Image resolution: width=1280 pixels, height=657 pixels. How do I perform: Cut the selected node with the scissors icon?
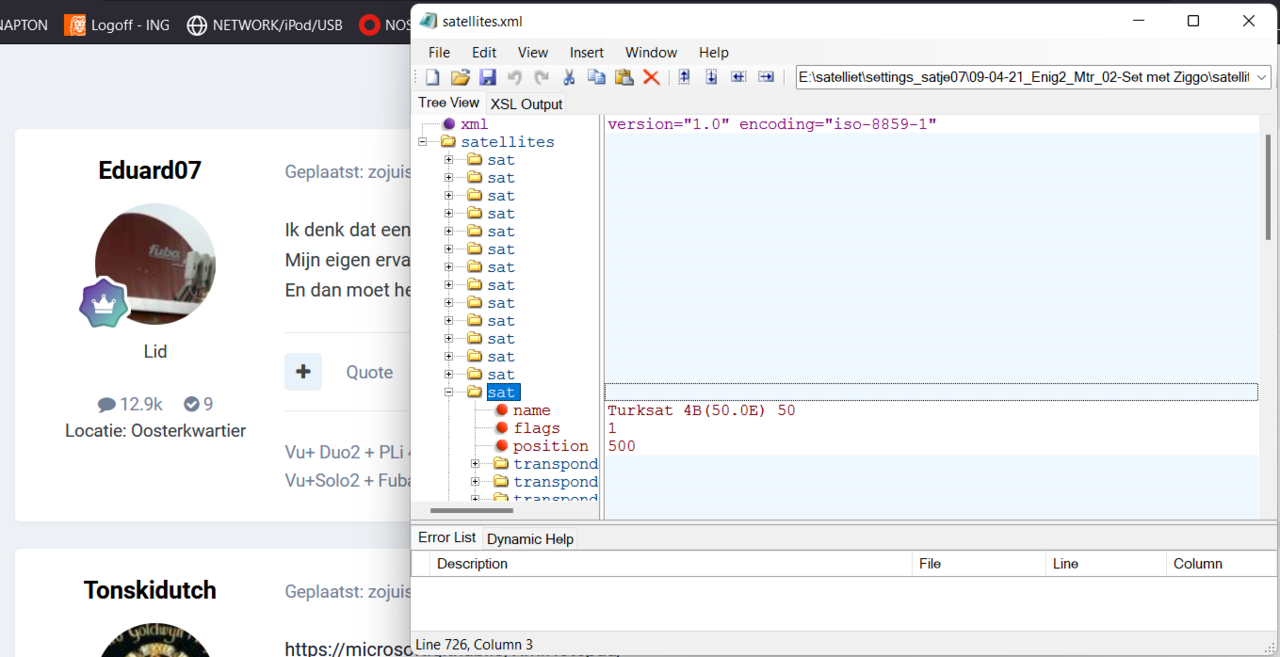pyautogui.click(x=568, y=76)
